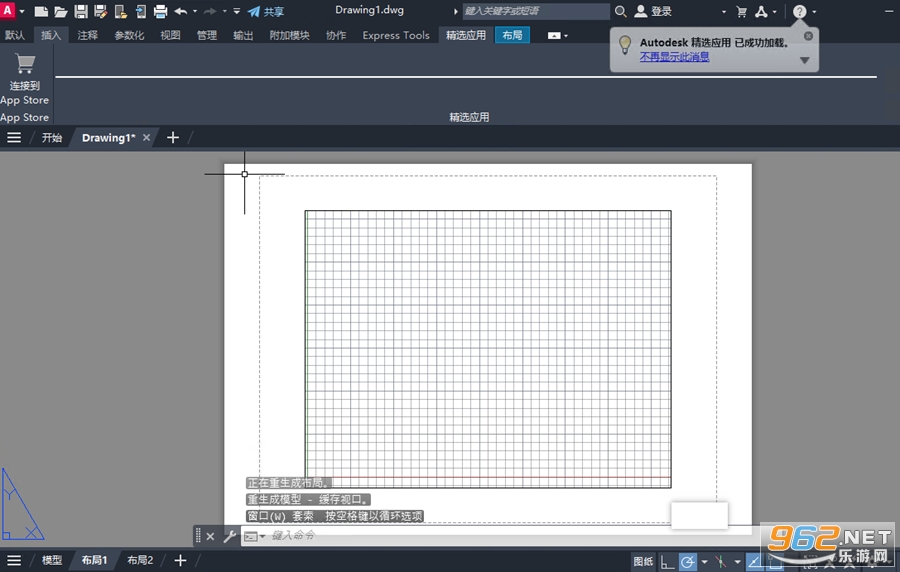The width and height of the screenshot is (900, 572).
Task: Click the magnifier search icon
Action: point(620,11)
